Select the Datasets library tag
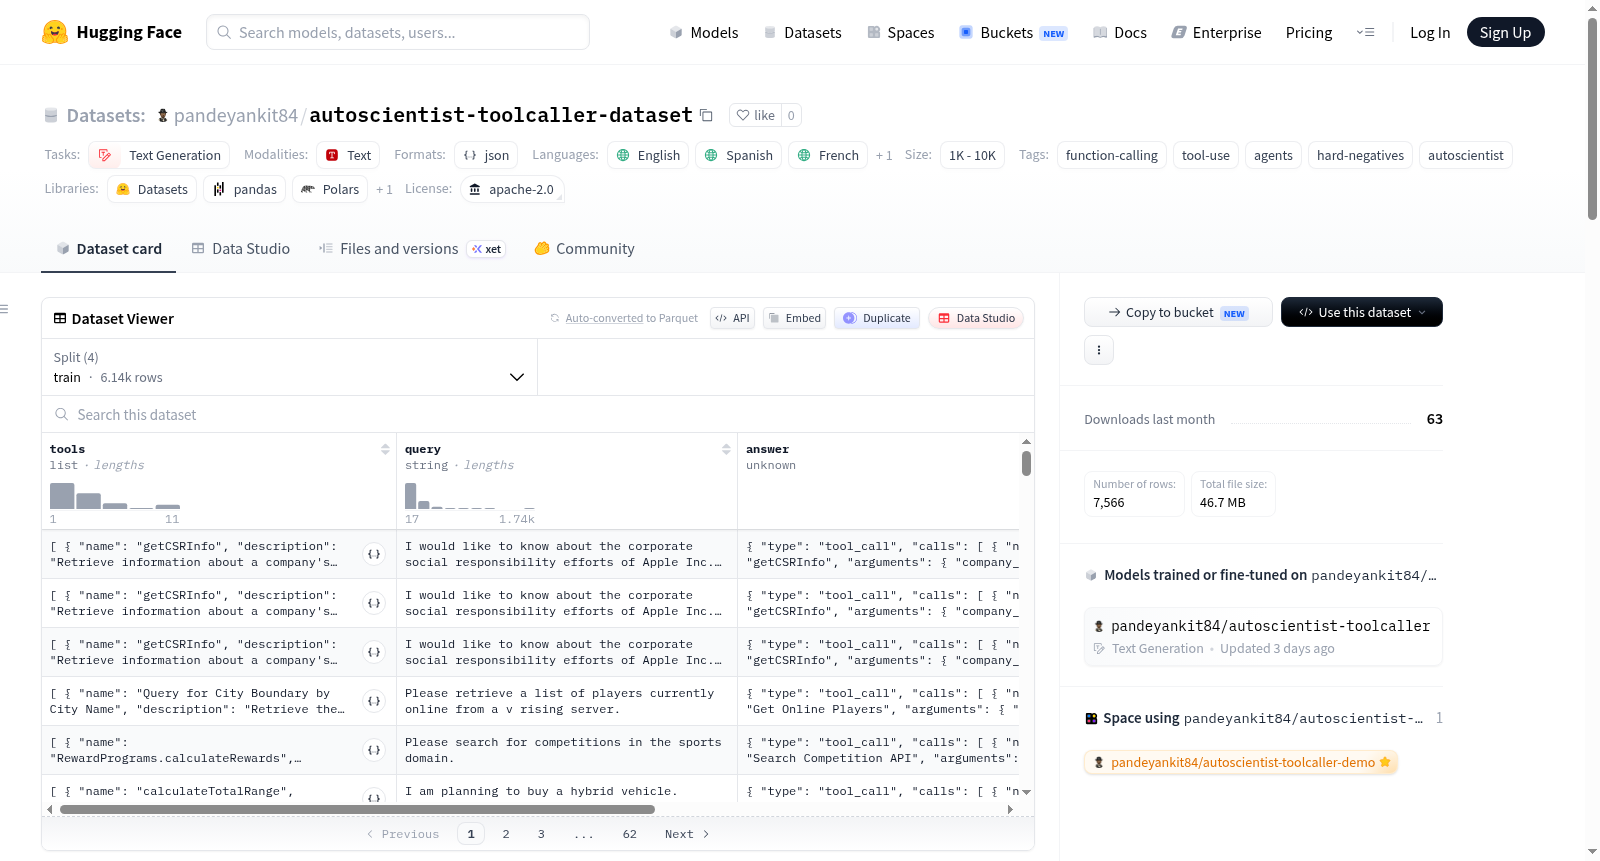This screenshot has height=861, width=1600. tap(152, 189)
